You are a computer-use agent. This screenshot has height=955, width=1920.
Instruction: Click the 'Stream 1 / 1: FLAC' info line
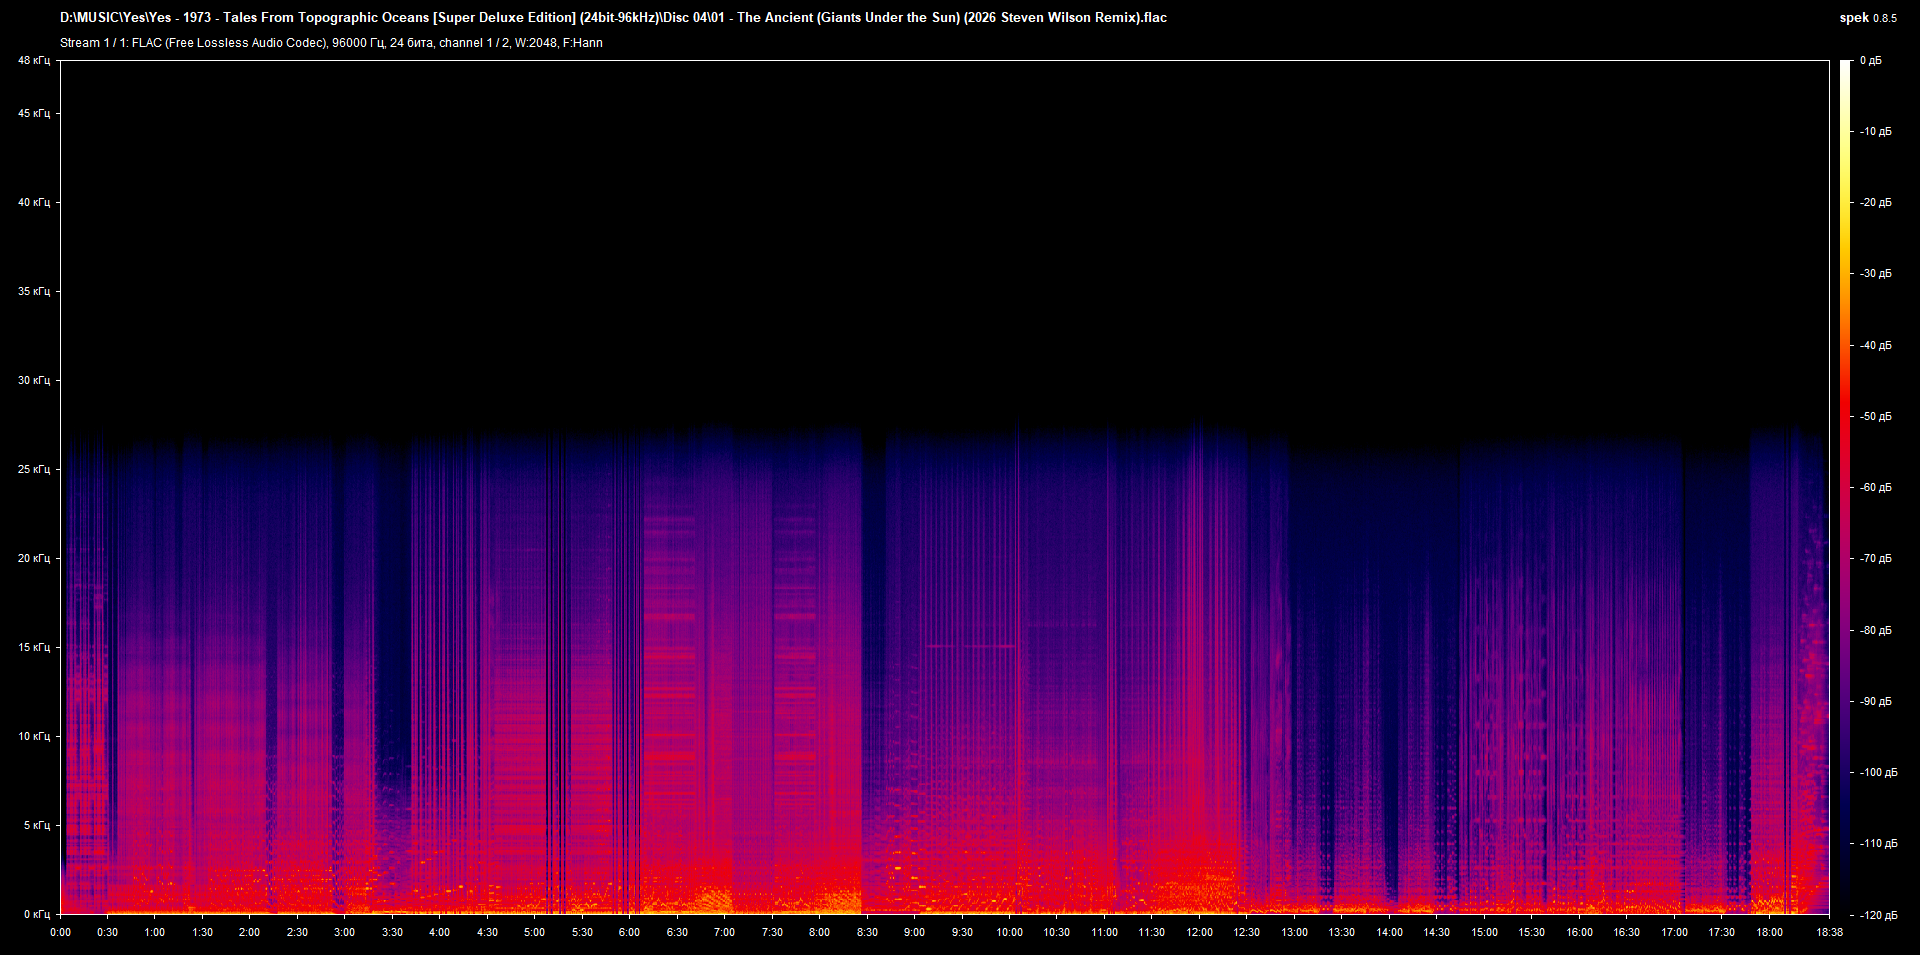pyautogui.click(x=331, y=43)
